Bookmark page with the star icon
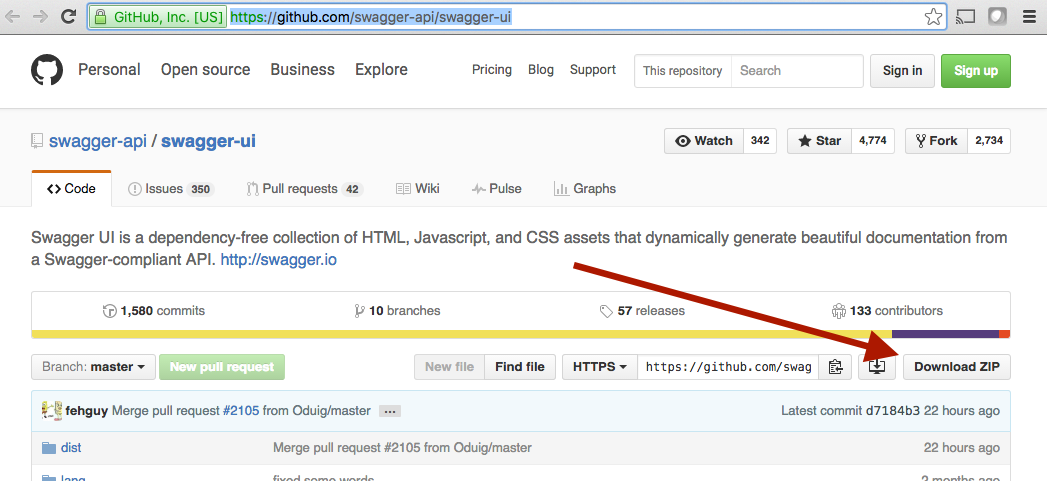This screenshot has height=481, width=1047. pos(933,17)
